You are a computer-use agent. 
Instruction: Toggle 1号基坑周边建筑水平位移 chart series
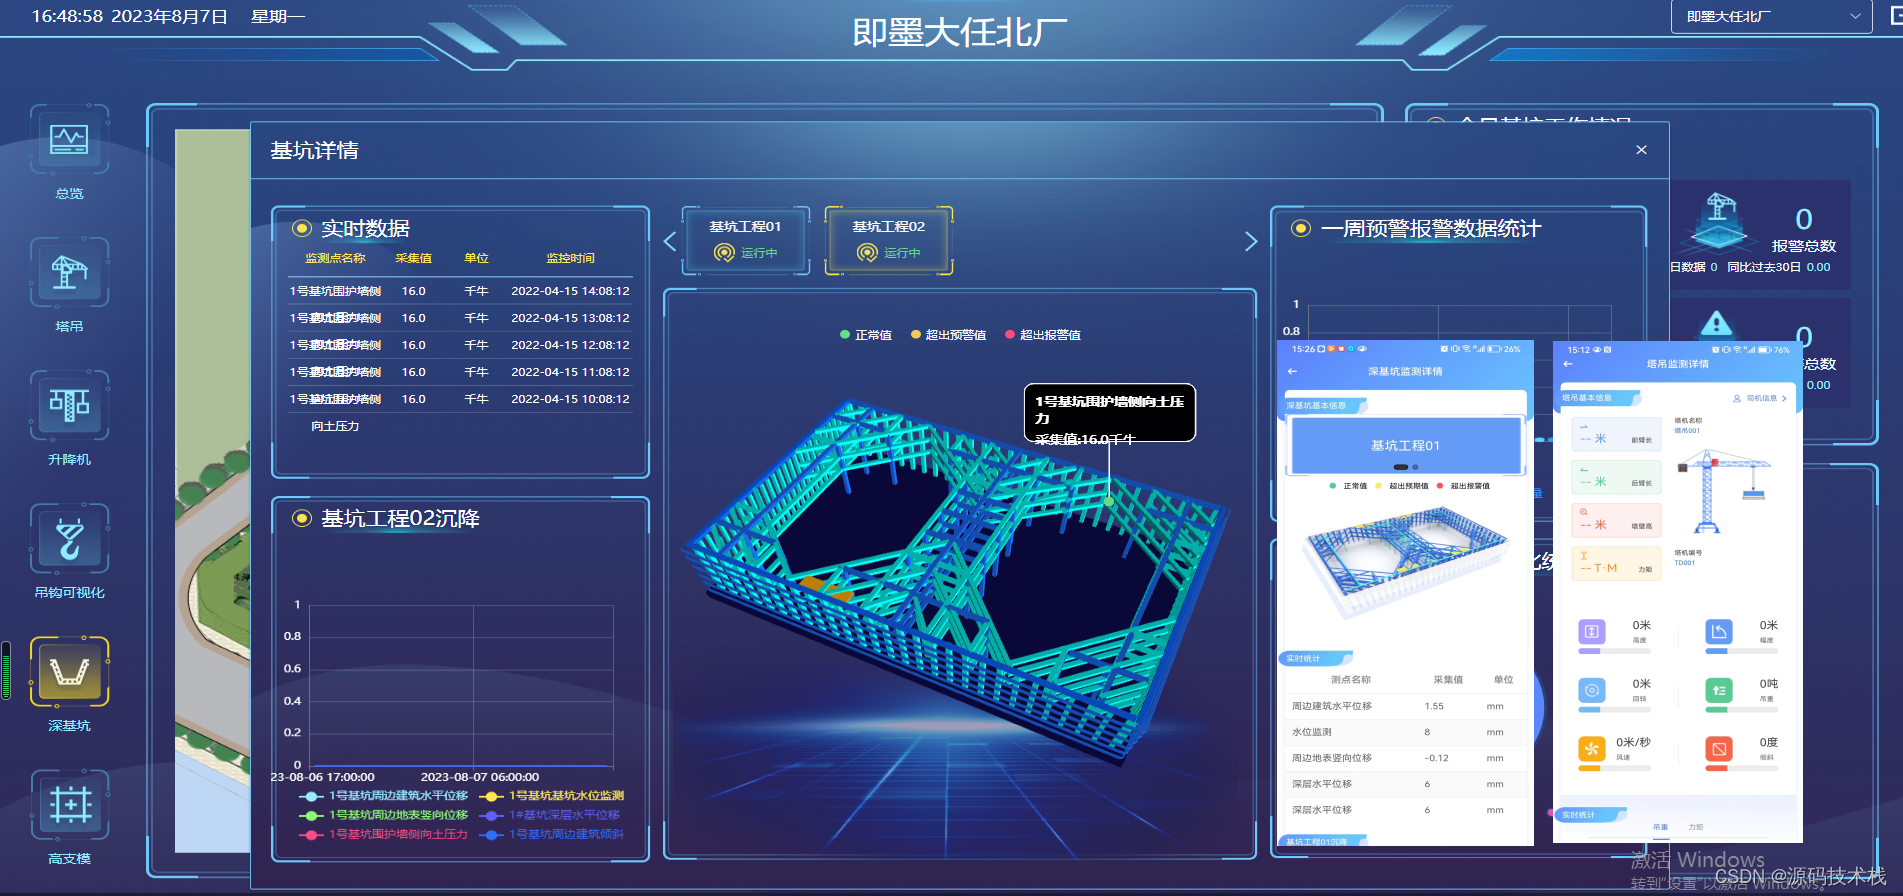pyautogui.click(x=384, y=796)
